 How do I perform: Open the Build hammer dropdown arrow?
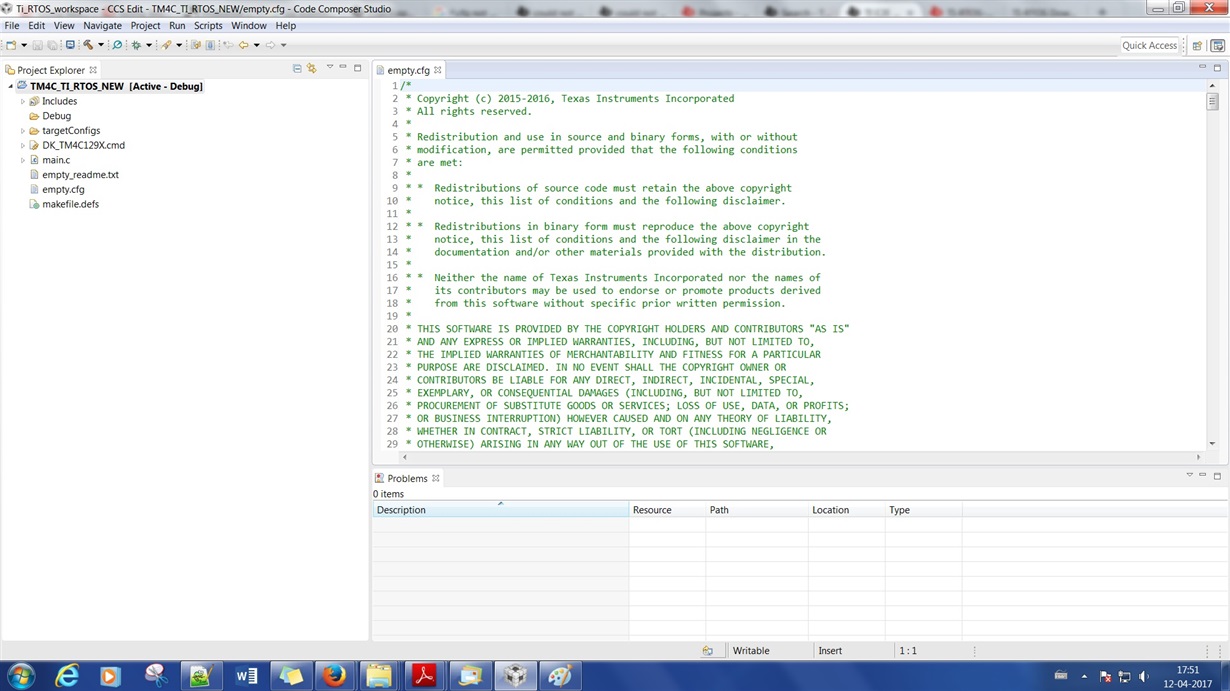point(101,45)
